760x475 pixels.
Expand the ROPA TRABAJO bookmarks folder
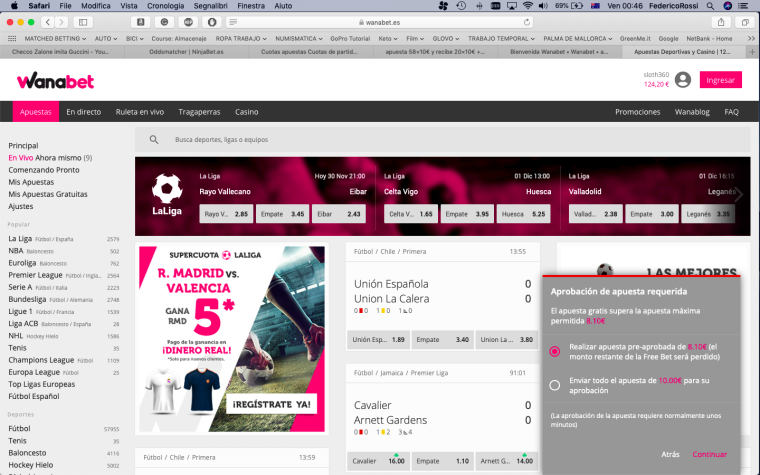241,38
